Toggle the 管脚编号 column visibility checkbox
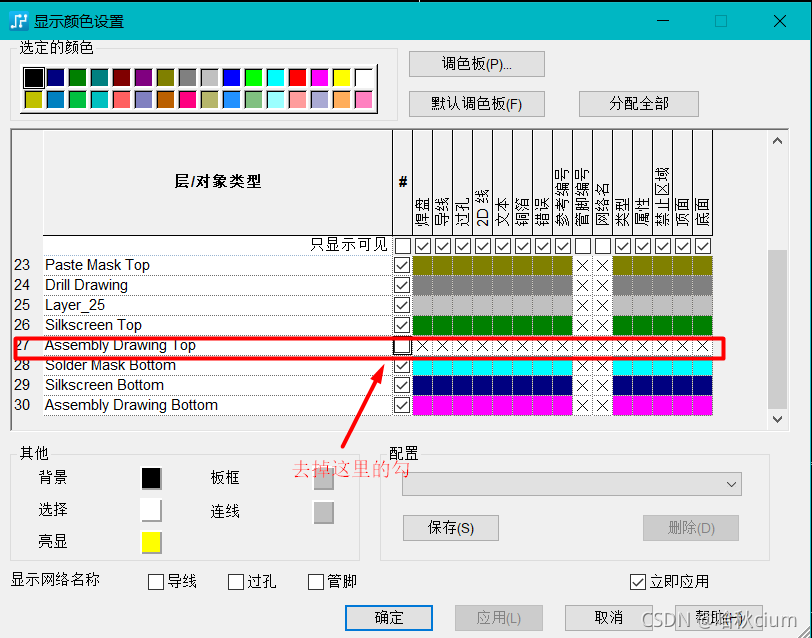The image size is (812, 638). (583, 246)
